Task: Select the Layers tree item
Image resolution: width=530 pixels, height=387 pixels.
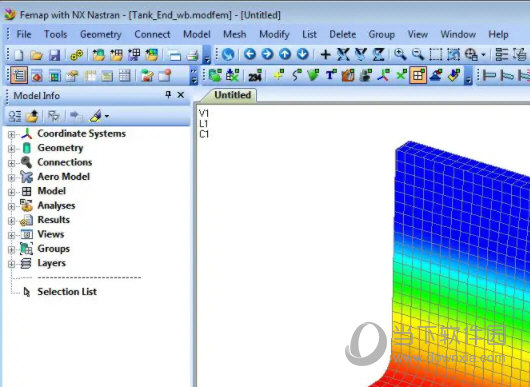Action: coord(51,263)
